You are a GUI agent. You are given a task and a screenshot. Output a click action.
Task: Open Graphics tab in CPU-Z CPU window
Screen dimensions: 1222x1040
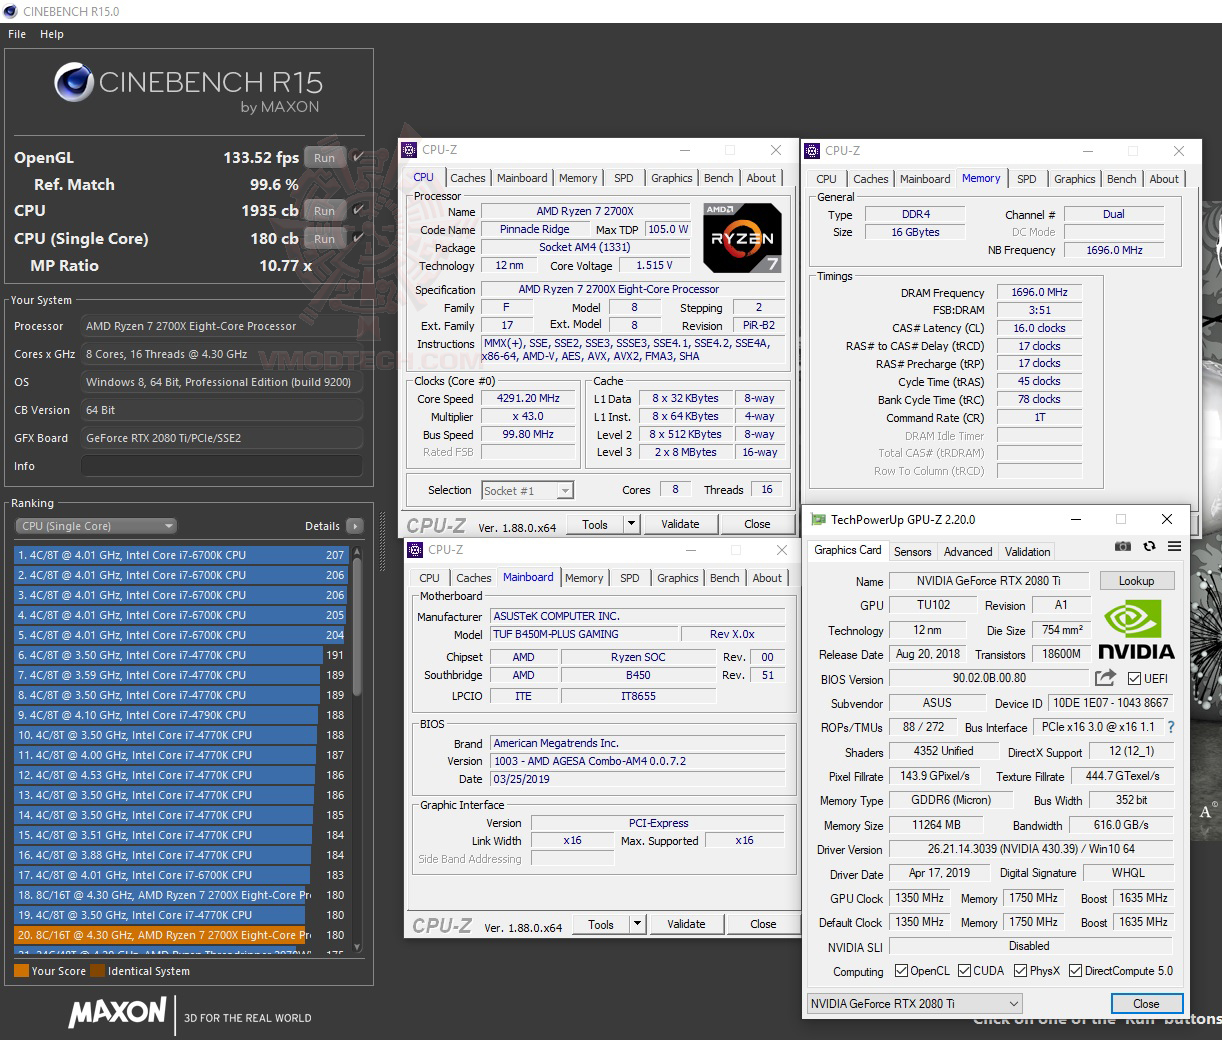(672, 178)
